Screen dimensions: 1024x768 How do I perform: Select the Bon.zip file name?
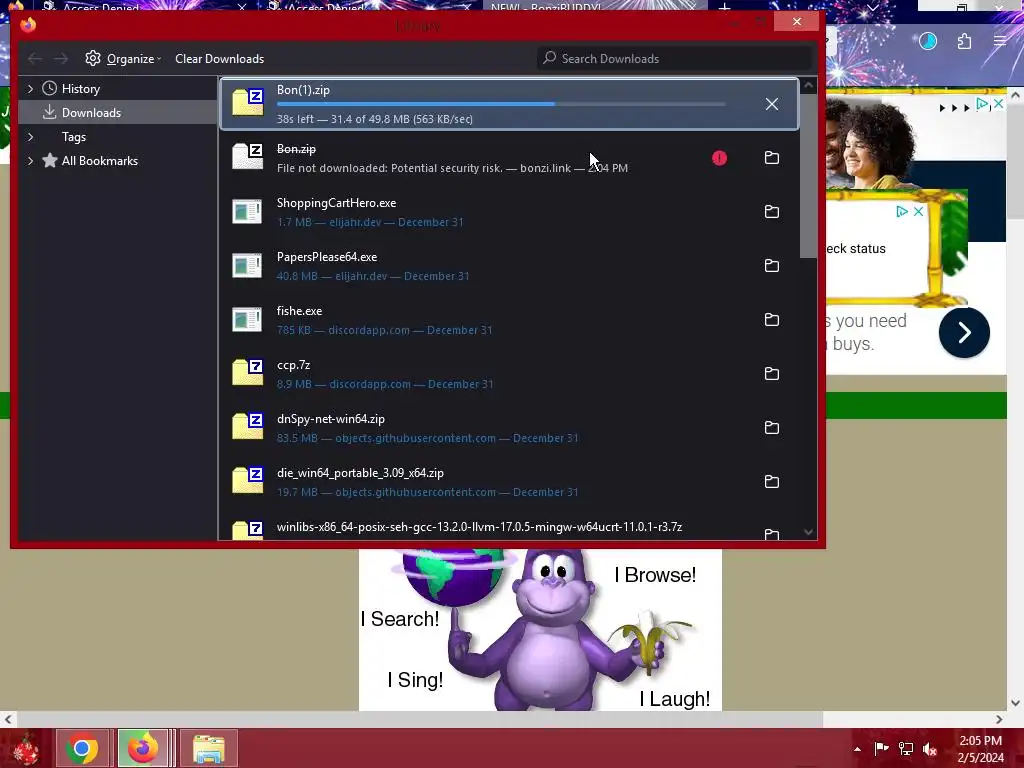[296, 149]
